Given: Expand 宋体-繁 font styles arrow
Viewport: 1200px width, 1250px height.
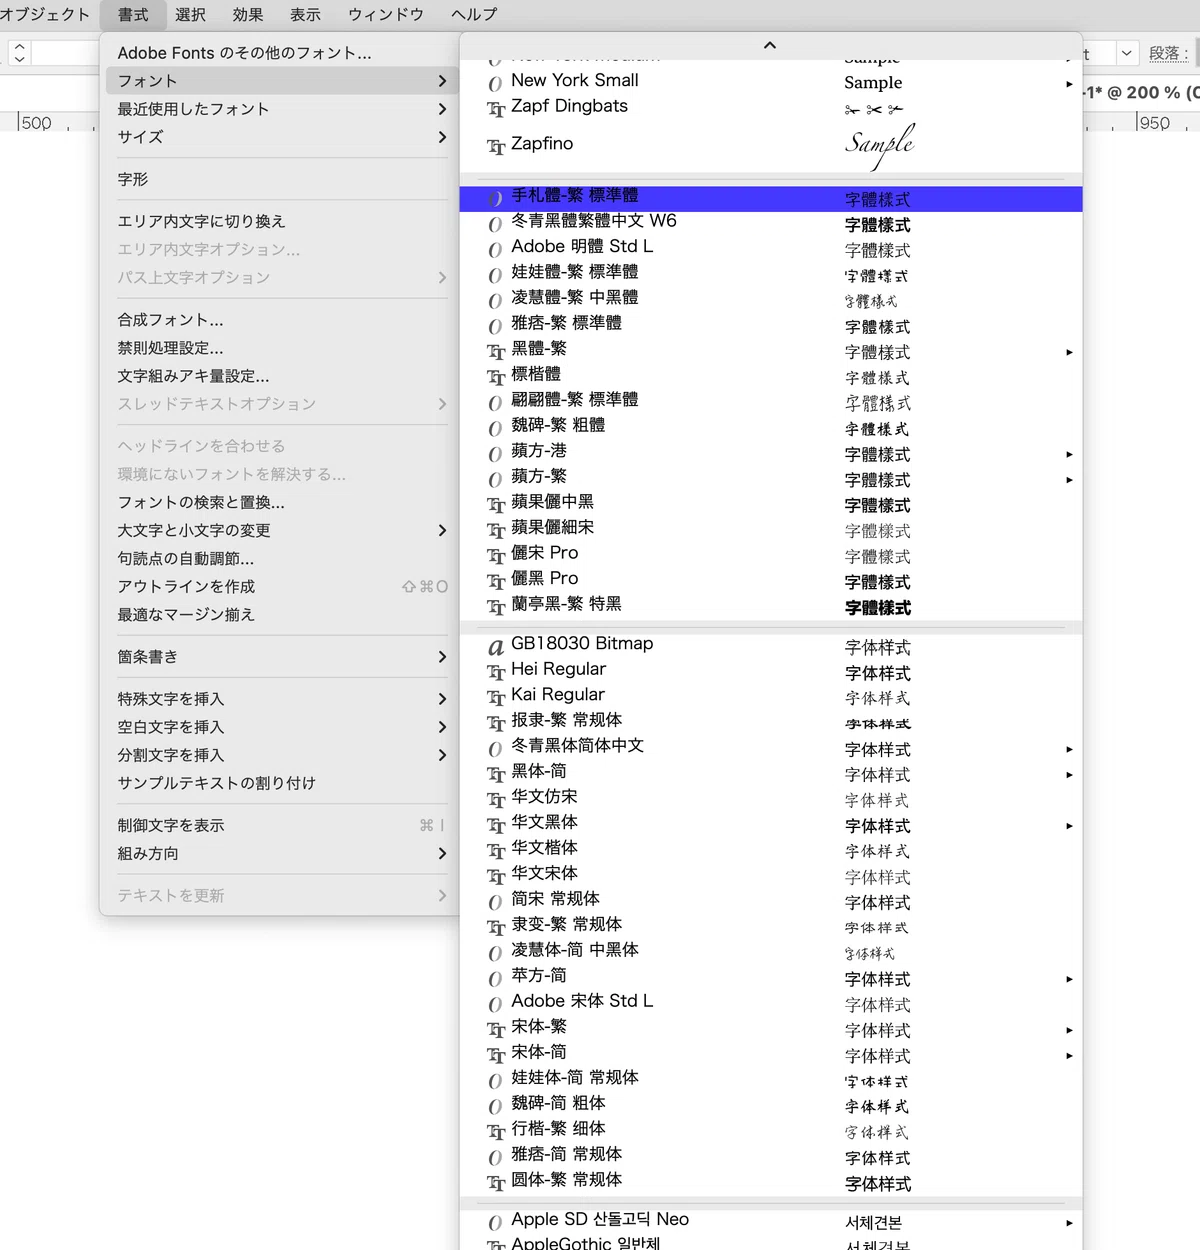Looking at the screenshot, I should pyautogui.click(x=1069, y=1030).
